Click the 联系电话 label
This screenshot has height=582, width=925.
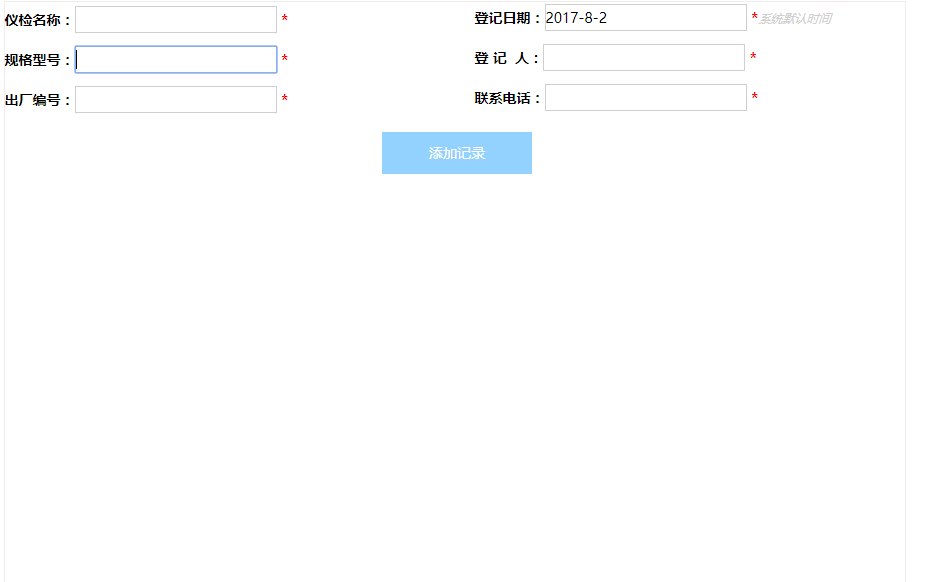pyautogui.click(x=507, y=98)
